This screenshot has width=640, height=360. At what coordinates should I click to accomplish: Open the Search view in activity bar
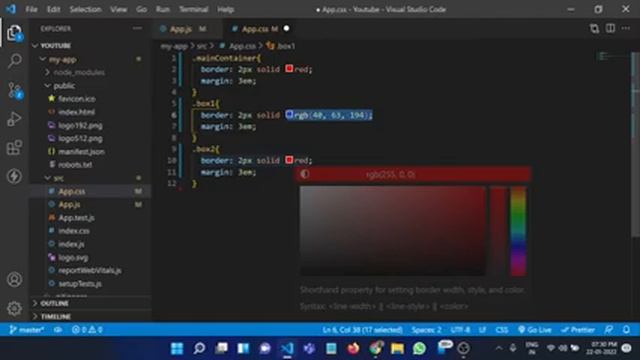pos(14,61)
